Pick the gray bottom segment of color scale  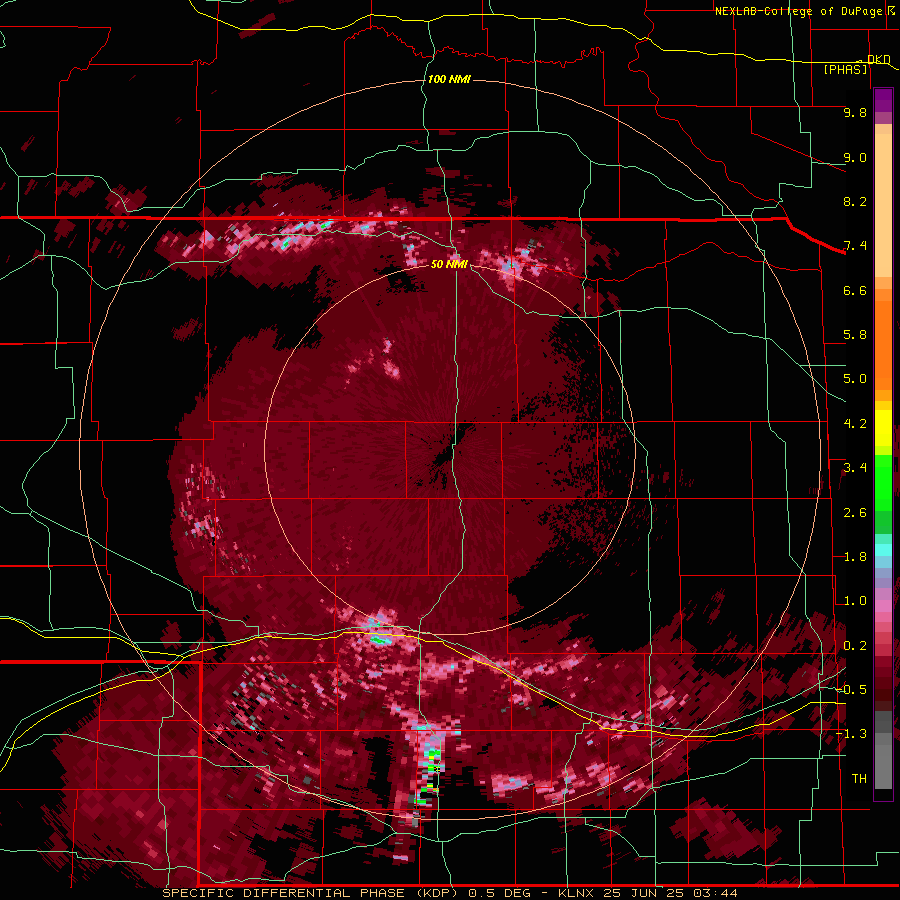pos(883,749)
